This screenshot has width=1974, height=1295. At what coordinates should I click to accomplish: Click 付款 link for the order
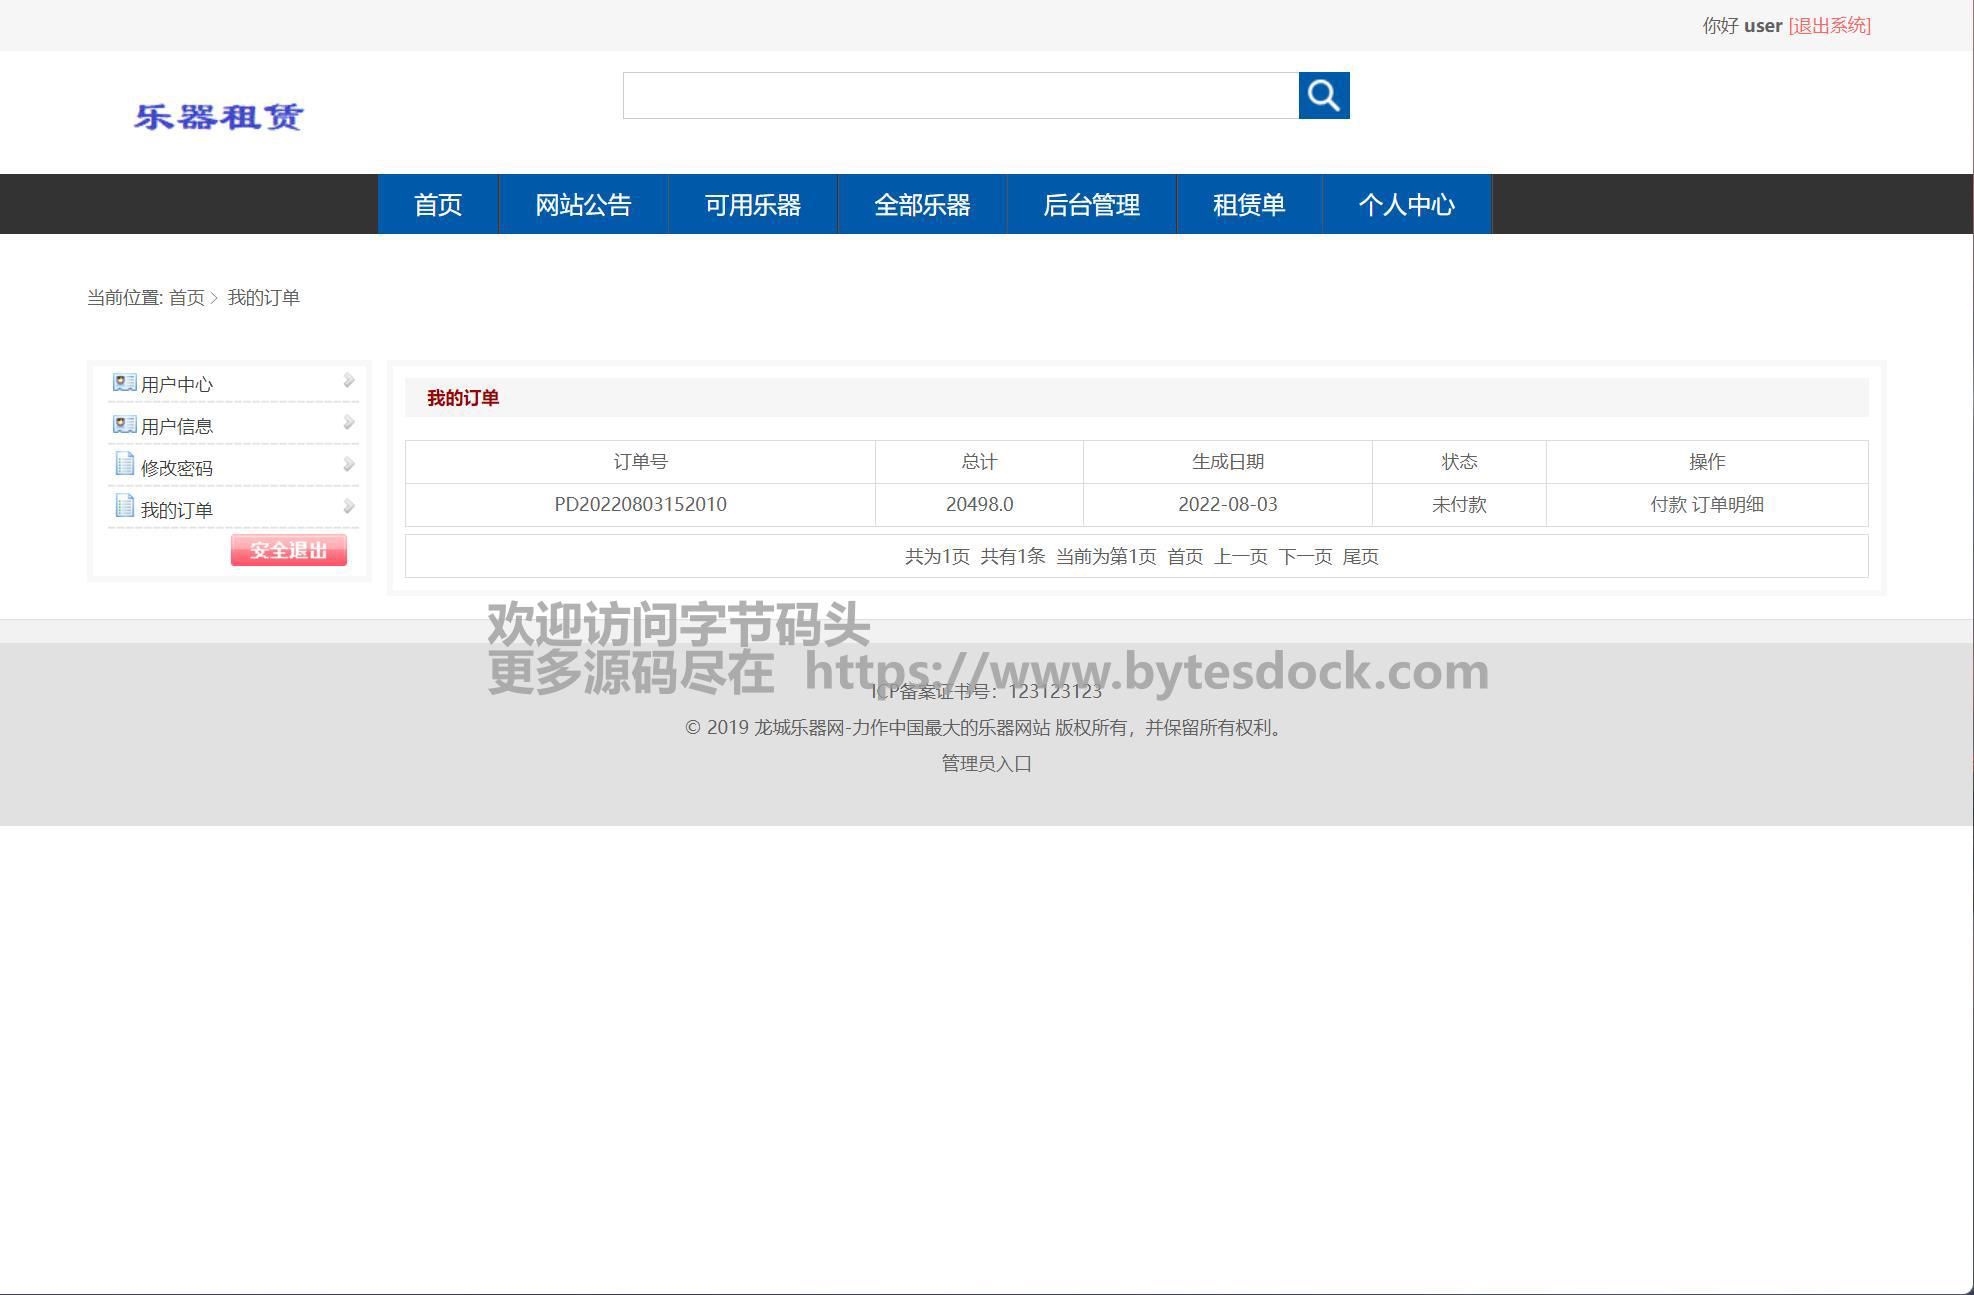pos(1667,505)
